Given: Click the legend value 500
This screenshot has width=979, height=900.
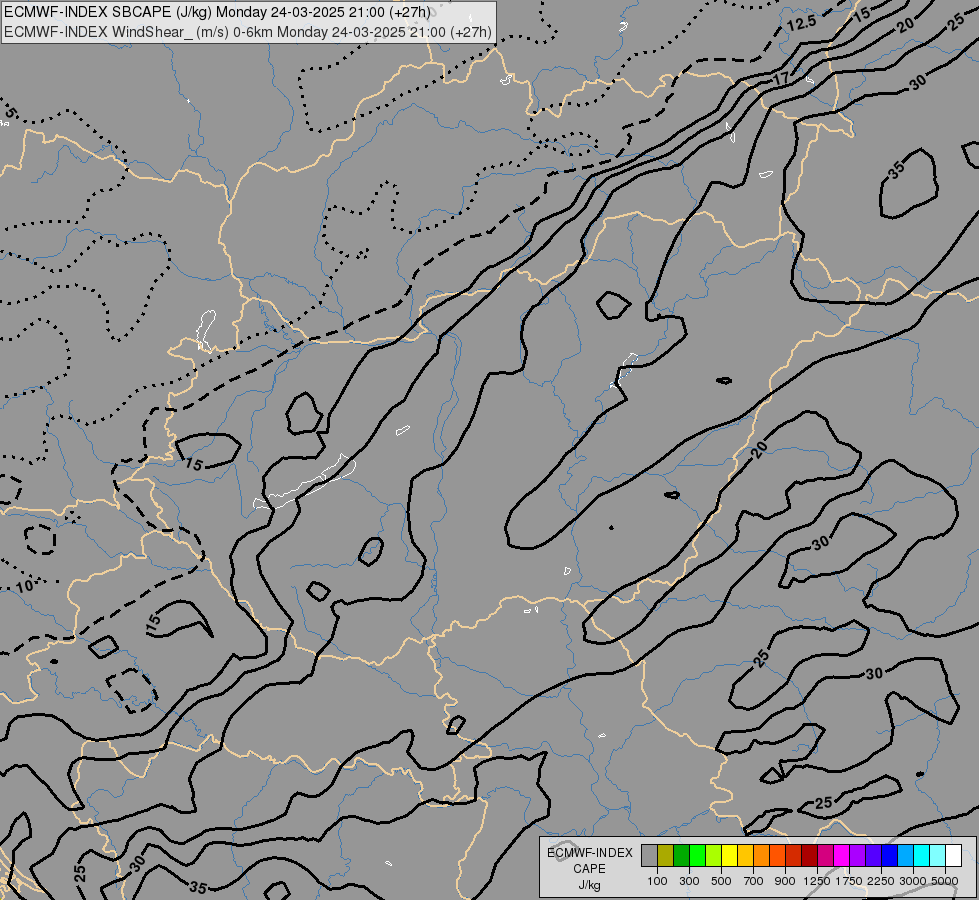Looking at the screenshot, I should (721, 881).
